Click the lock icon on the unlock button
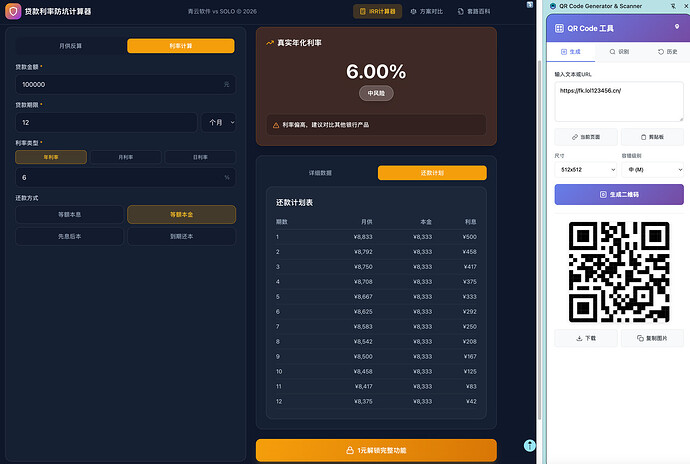The image size is (690, 464). [x=350, y=450]
